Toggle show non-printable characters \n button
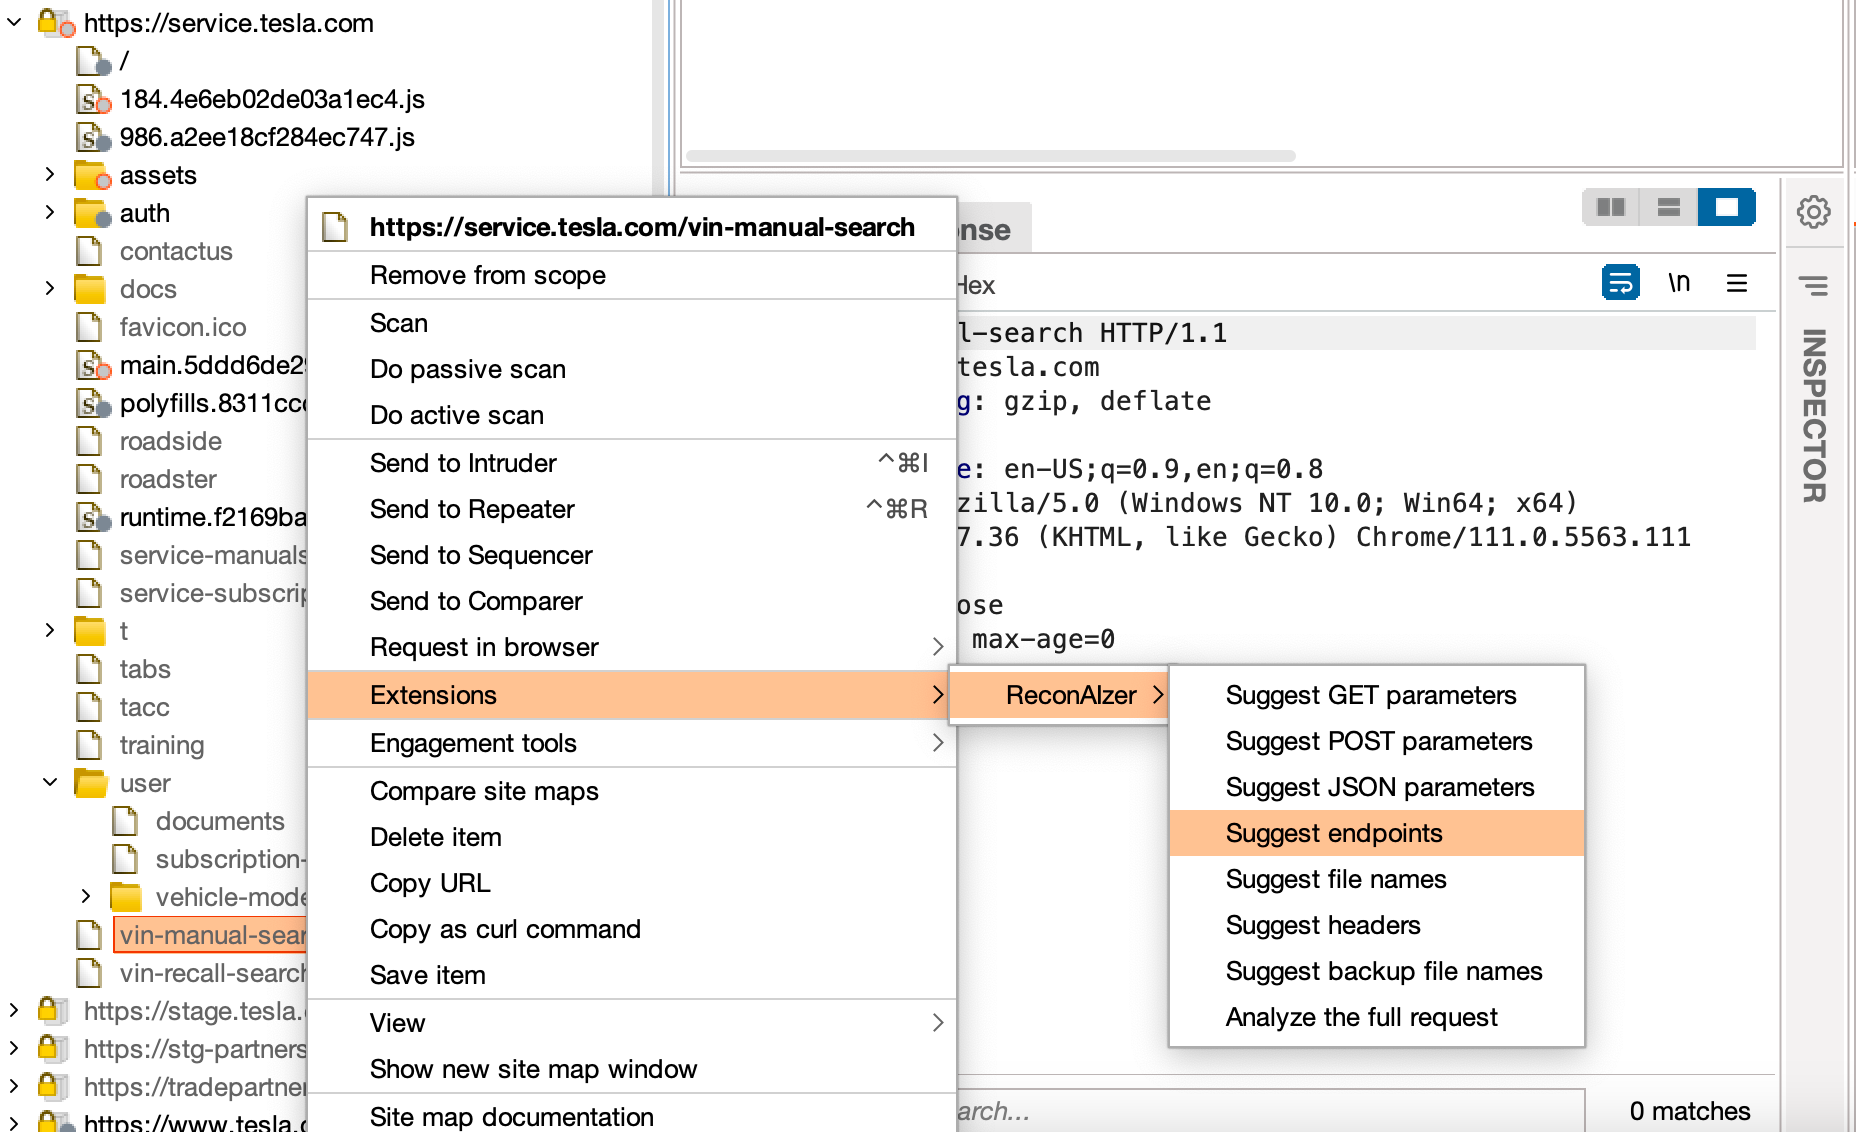The width and height of the screenshot is (1856, 1132). click(x=1679, y=283)
